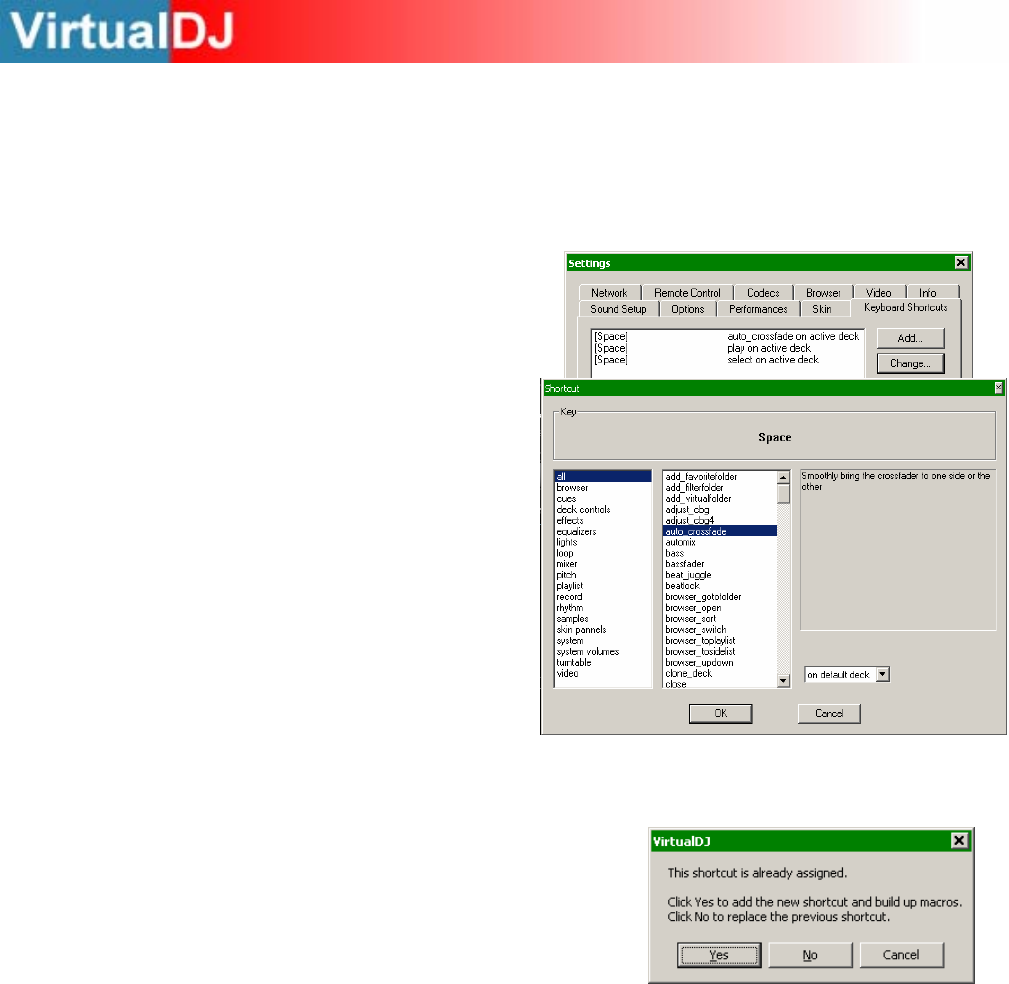
Task: Close the VirtualDJ message box
Action: click(959, 840)
